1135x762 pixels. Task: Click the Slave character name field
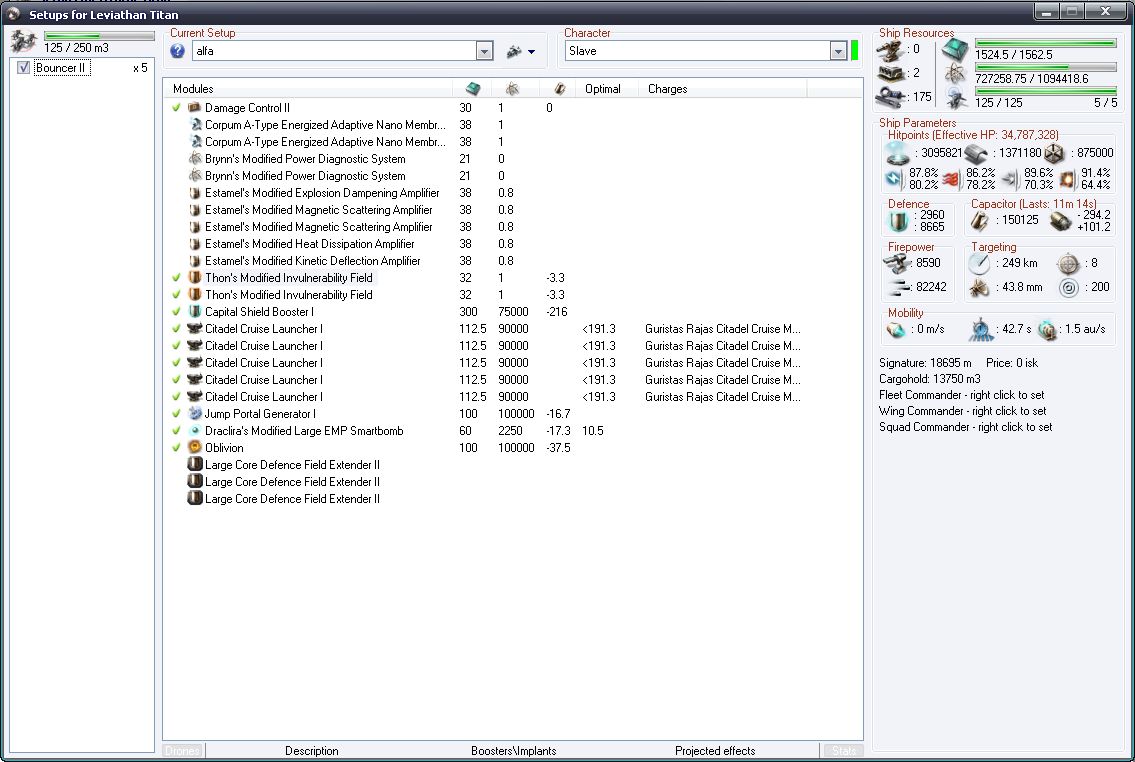click(697, 51)
